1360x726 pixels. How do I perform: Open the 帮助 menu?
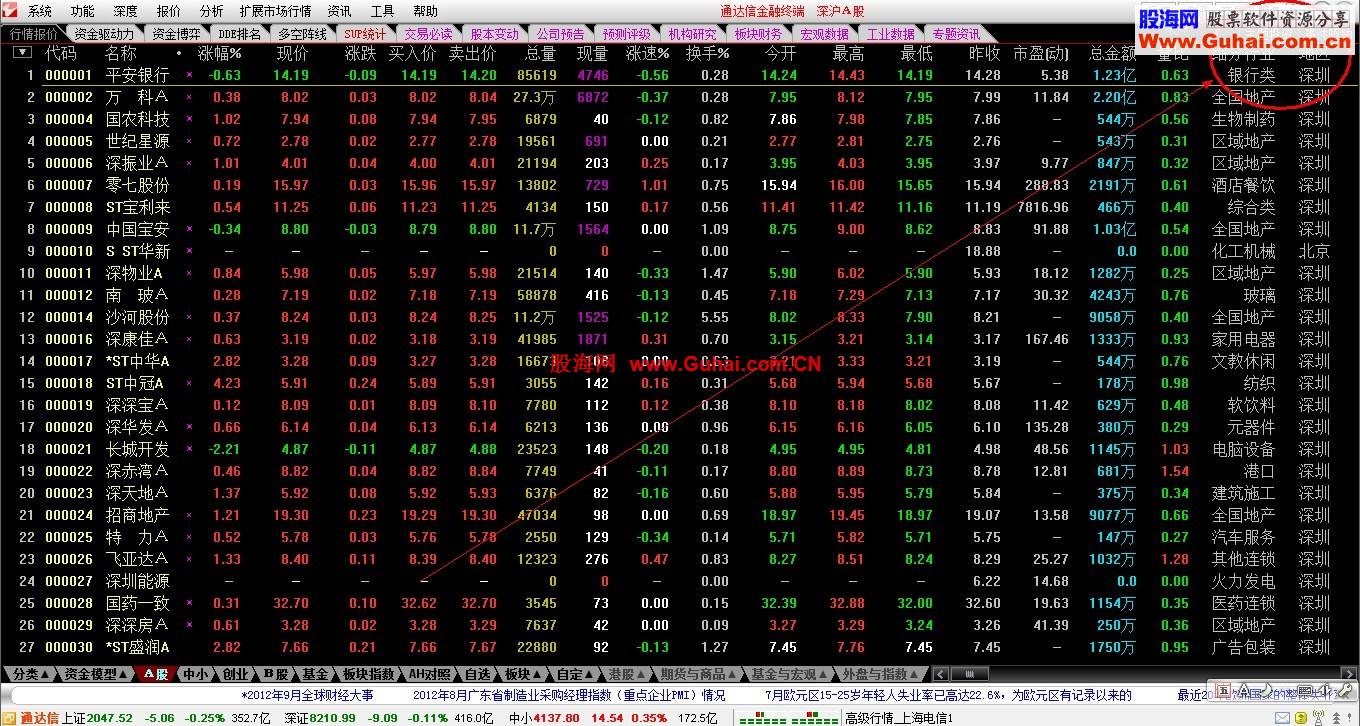425,11
